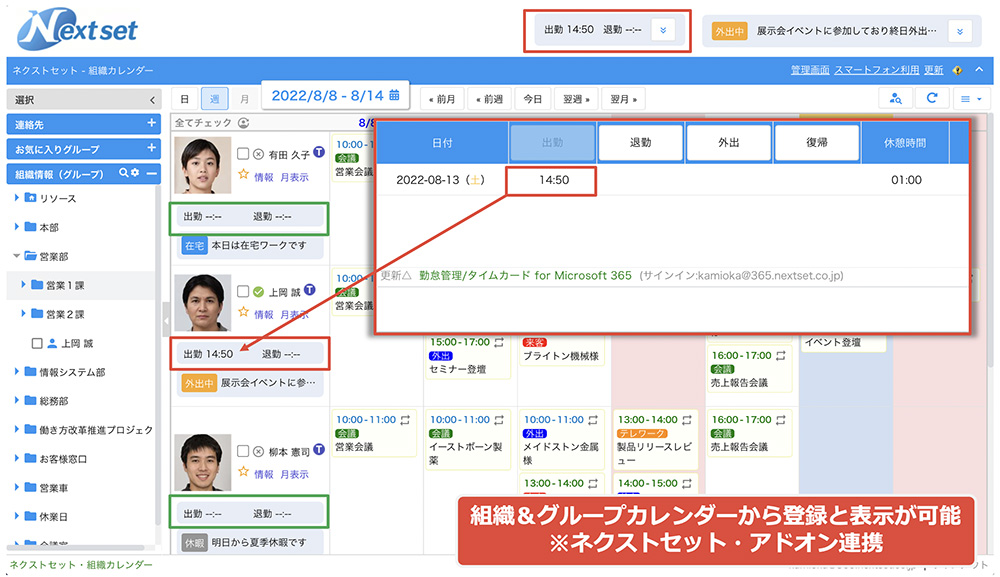1000x577 pixels.
Task: Collapse the 組織情報 group section minus icon
Action: [152, 173]
